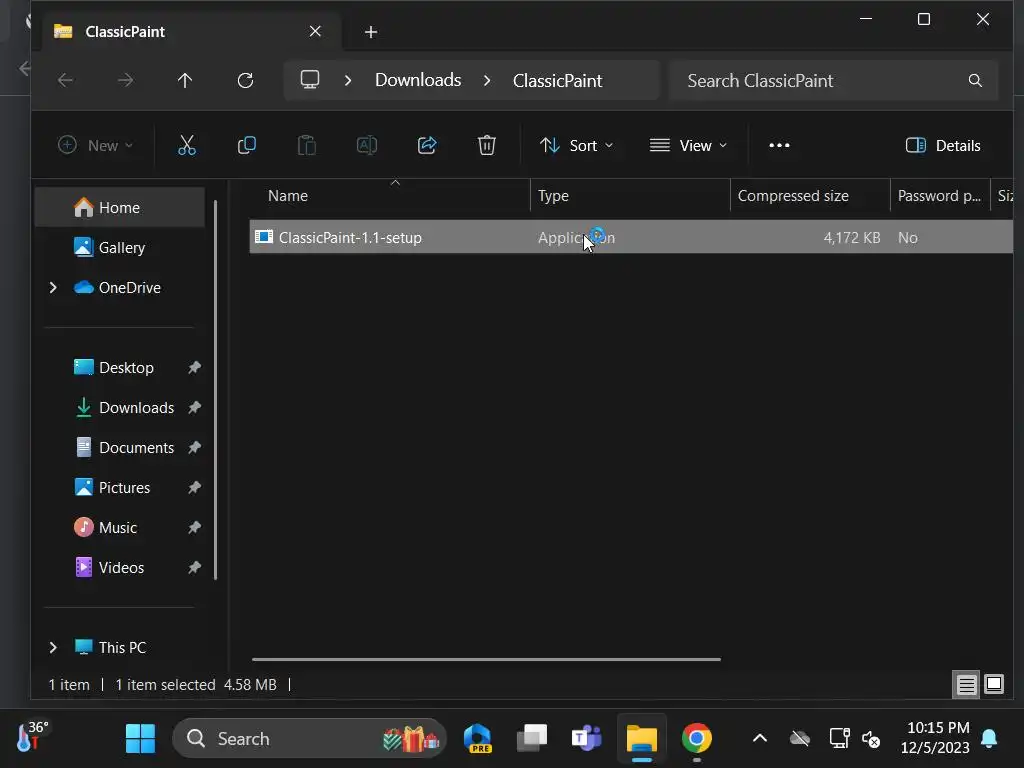Open Music in quick access
Screen dimensions: 1024x768
pos(120,528)
